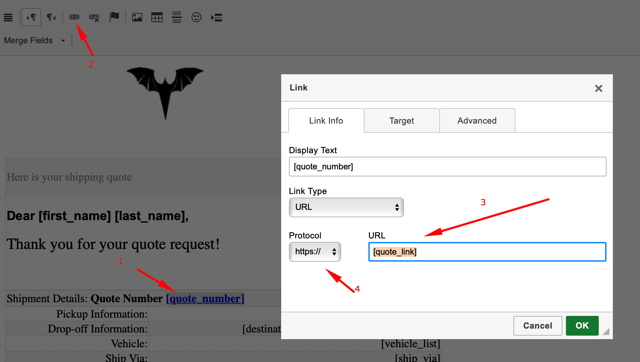
Task: Switch to the Link Info tab
Action: point(326,121)
